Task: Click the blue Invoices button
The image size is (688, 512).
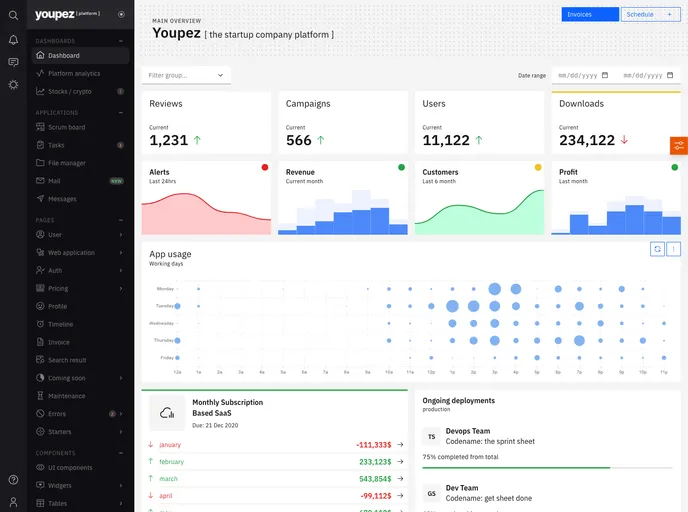Action: [590, 14]
